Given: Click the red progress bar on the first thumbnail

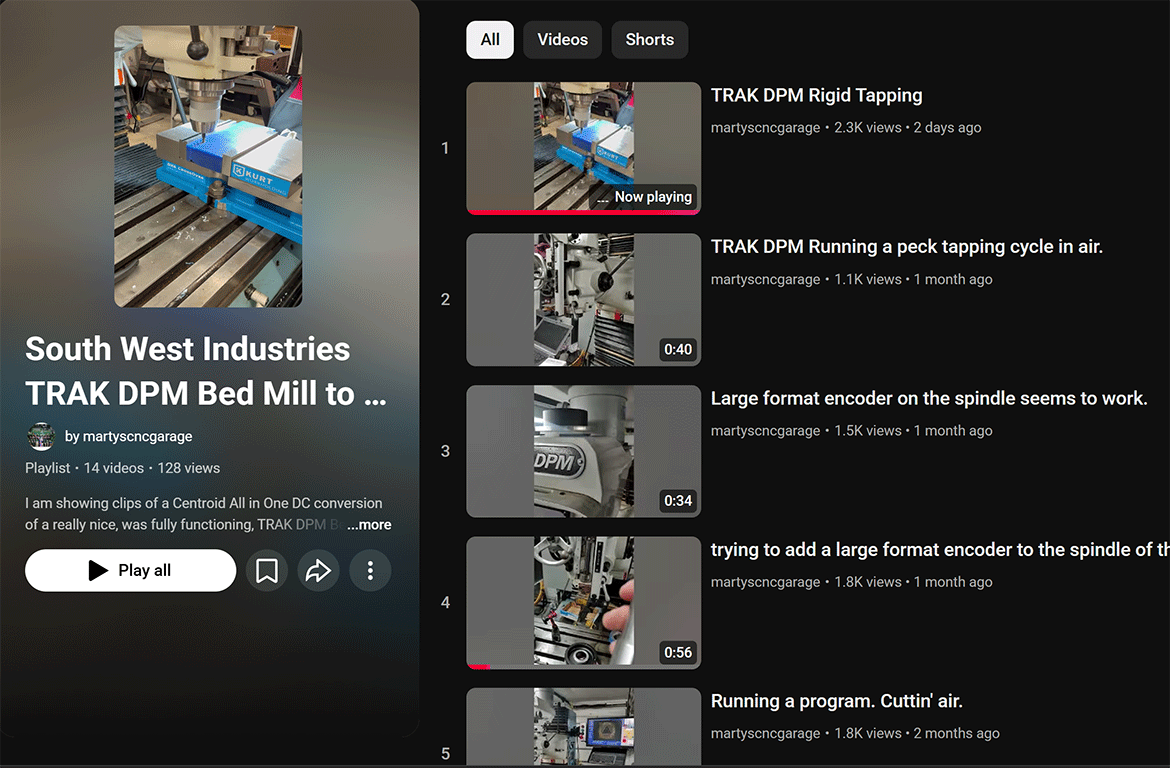Looking at the screenshot, I should click(583, 210).
